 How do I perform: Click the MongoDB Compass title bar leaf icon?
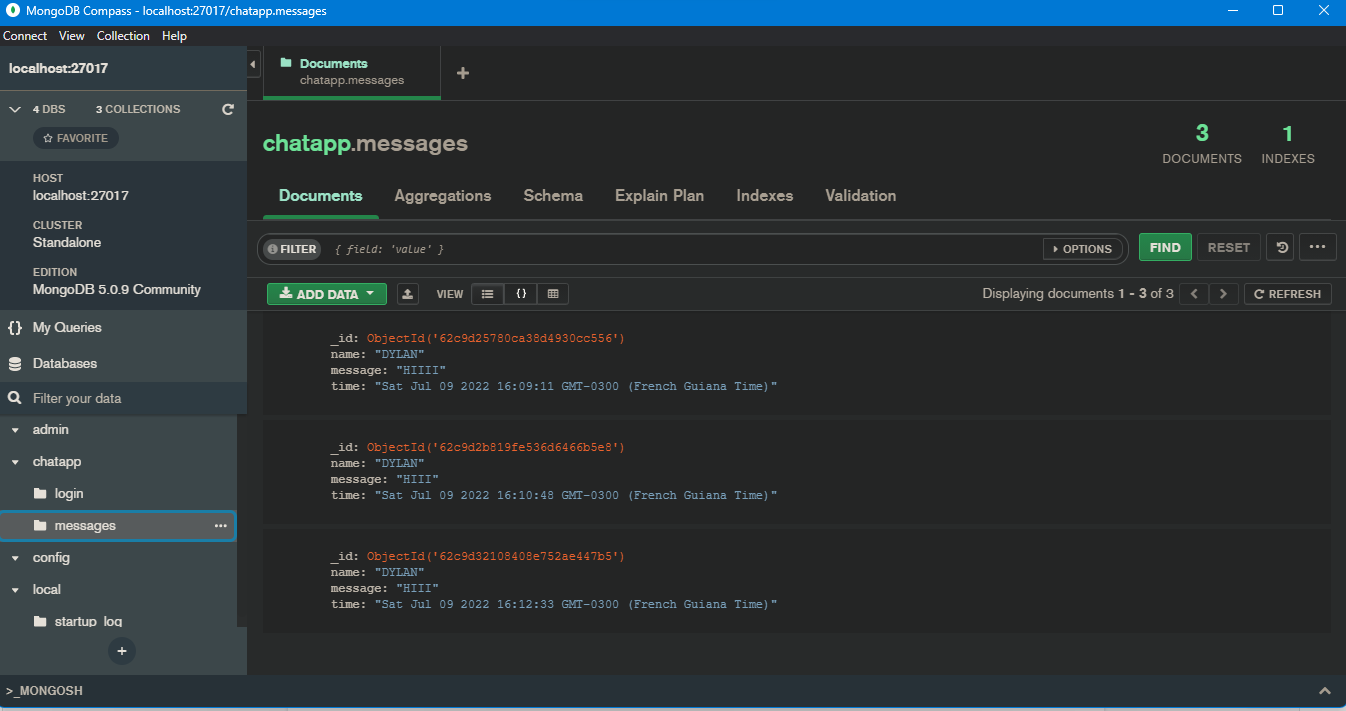click(x=13, y=11)
